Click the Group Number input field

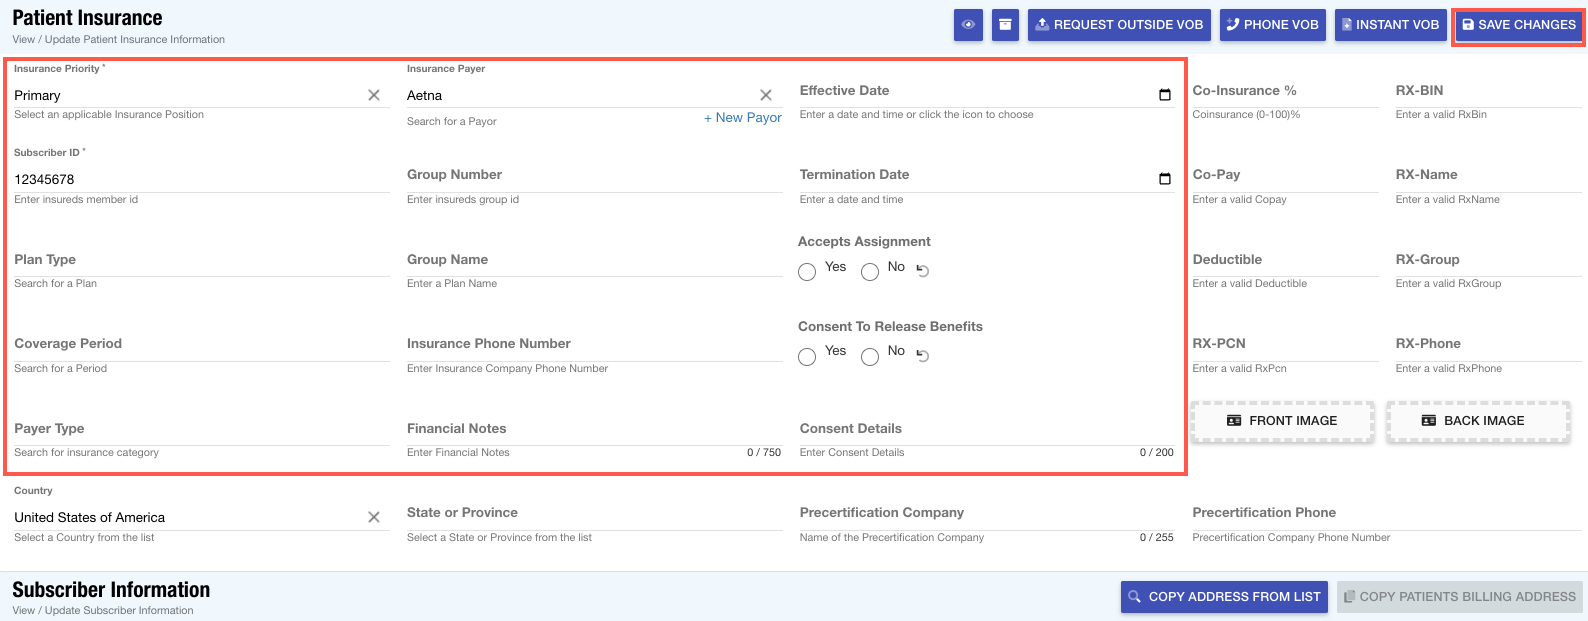594,175
